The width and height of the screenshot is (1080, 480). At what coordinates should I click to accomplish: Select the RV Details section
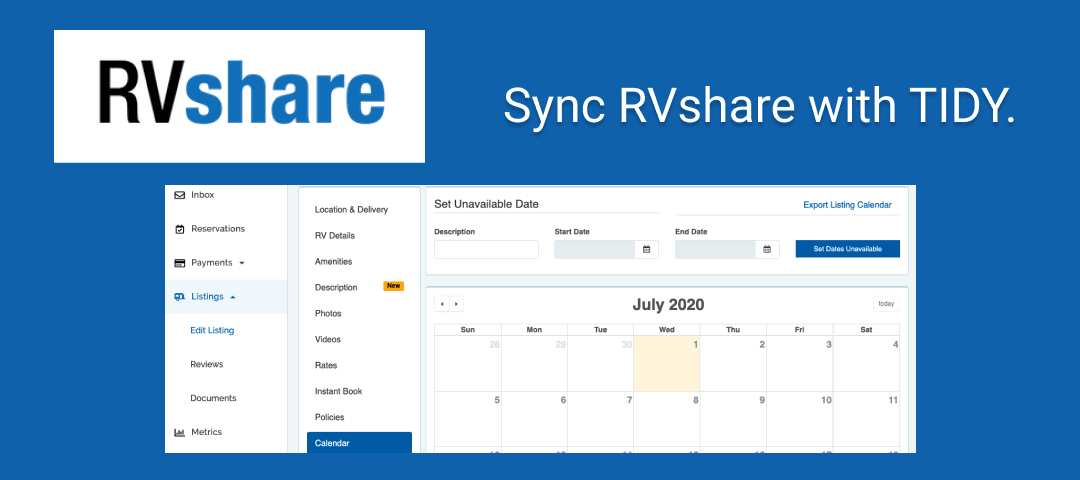(335, 236)
